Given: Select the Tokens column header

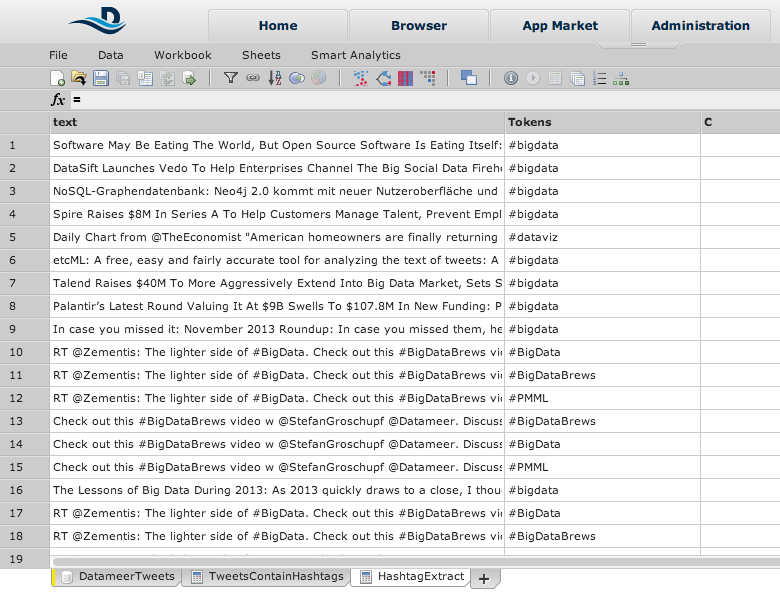Looking at the screenshot, I should pyautogui.click(x=602, y=122).
